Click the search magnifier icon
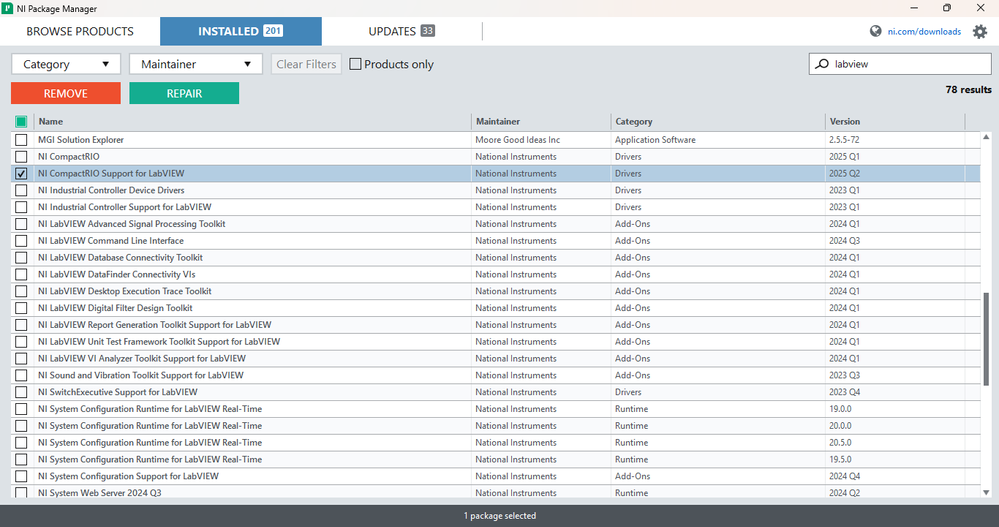 pyautogui.click(x=823, y=64)
